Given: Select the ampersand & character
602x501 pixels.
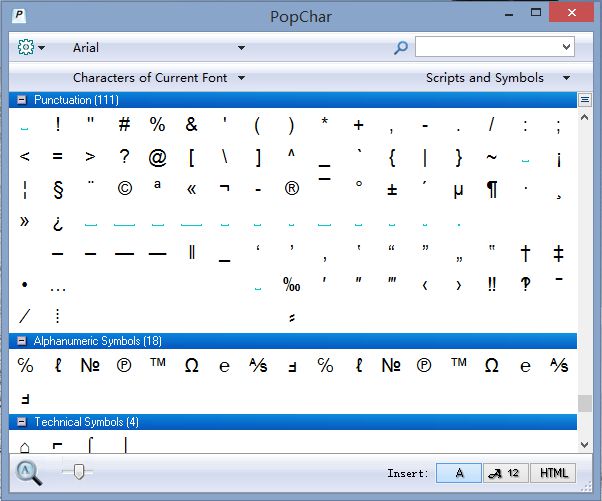Looking at the screenshot, I should 191,124.
